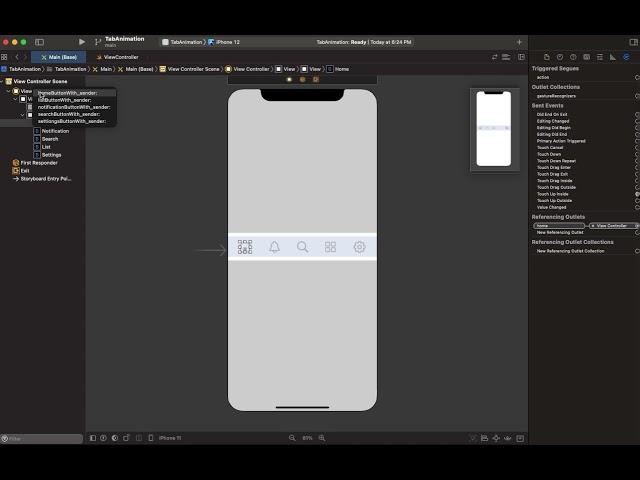
Task: Select Settings button in the outline
Action: point(47,155)
